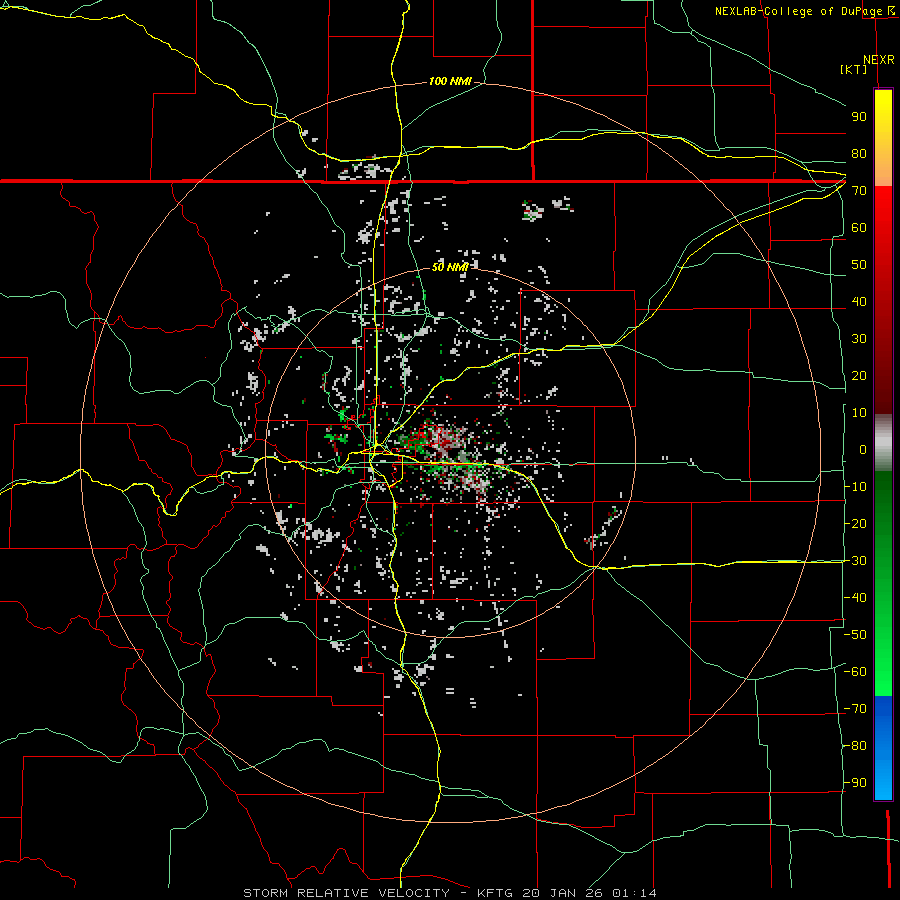The image size is (900, 900).
Task: Click the -40 value on the scale
Action: click(x=855, y=598)
